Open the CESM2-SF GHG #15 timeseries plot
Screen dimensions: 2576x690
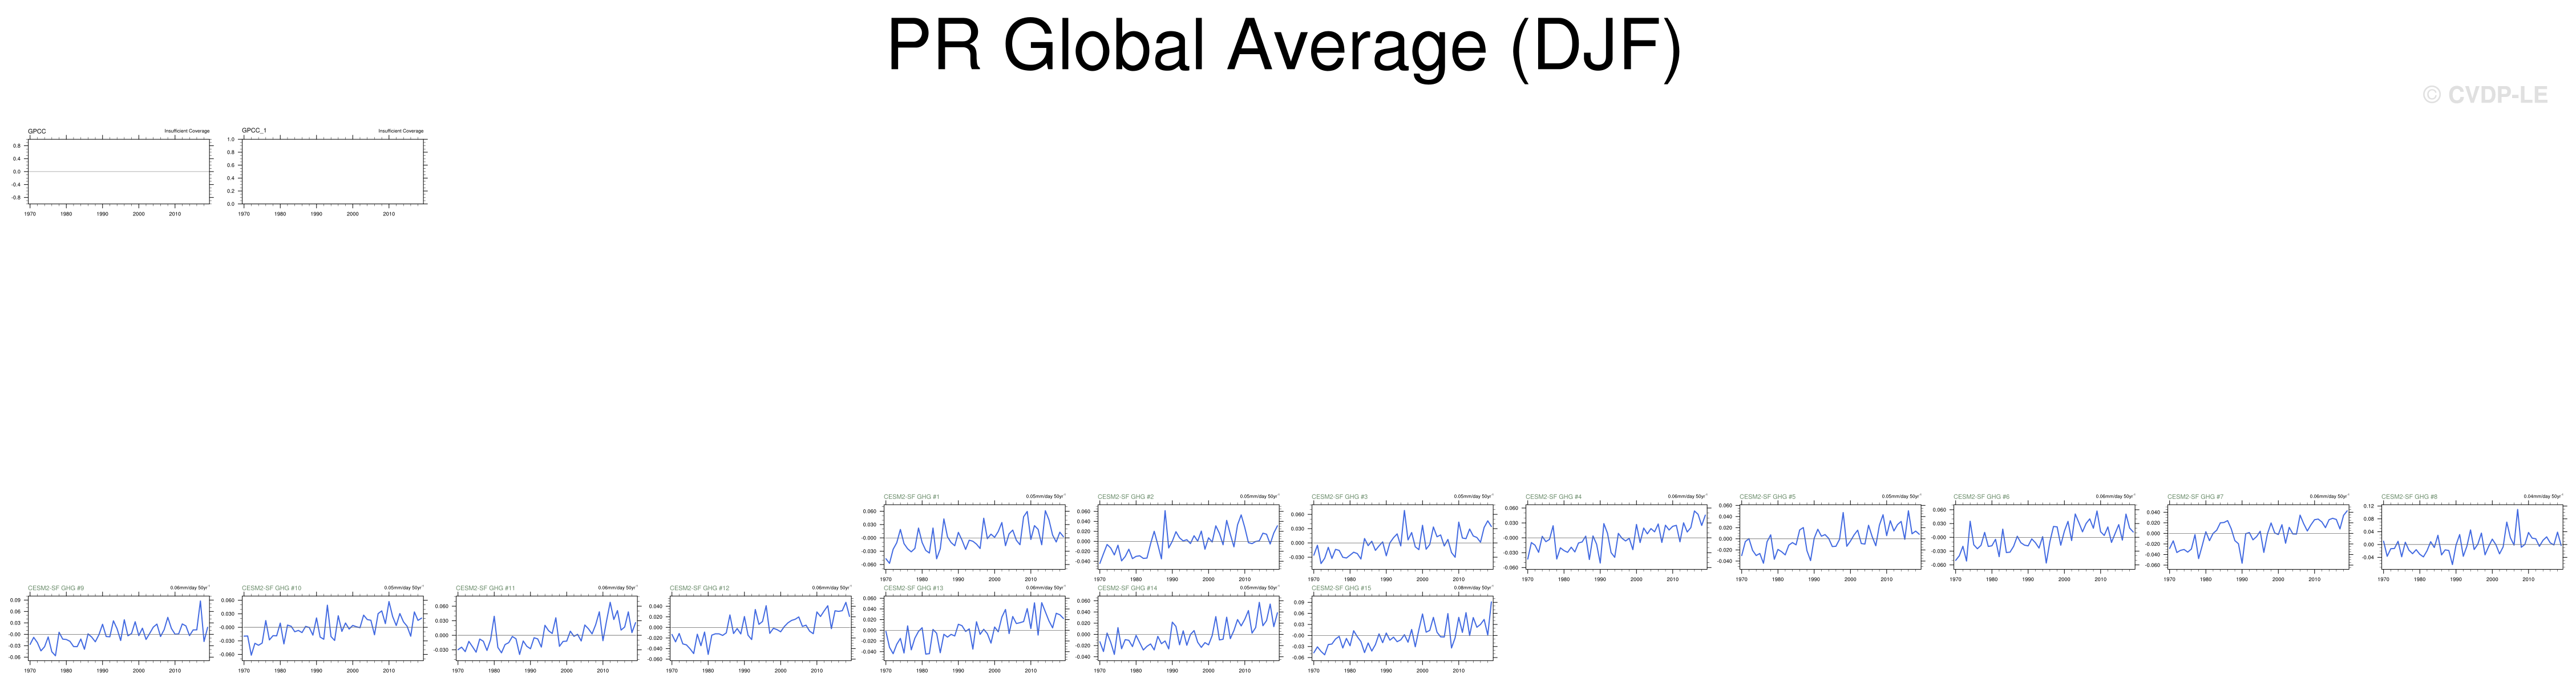(1403, 628)
